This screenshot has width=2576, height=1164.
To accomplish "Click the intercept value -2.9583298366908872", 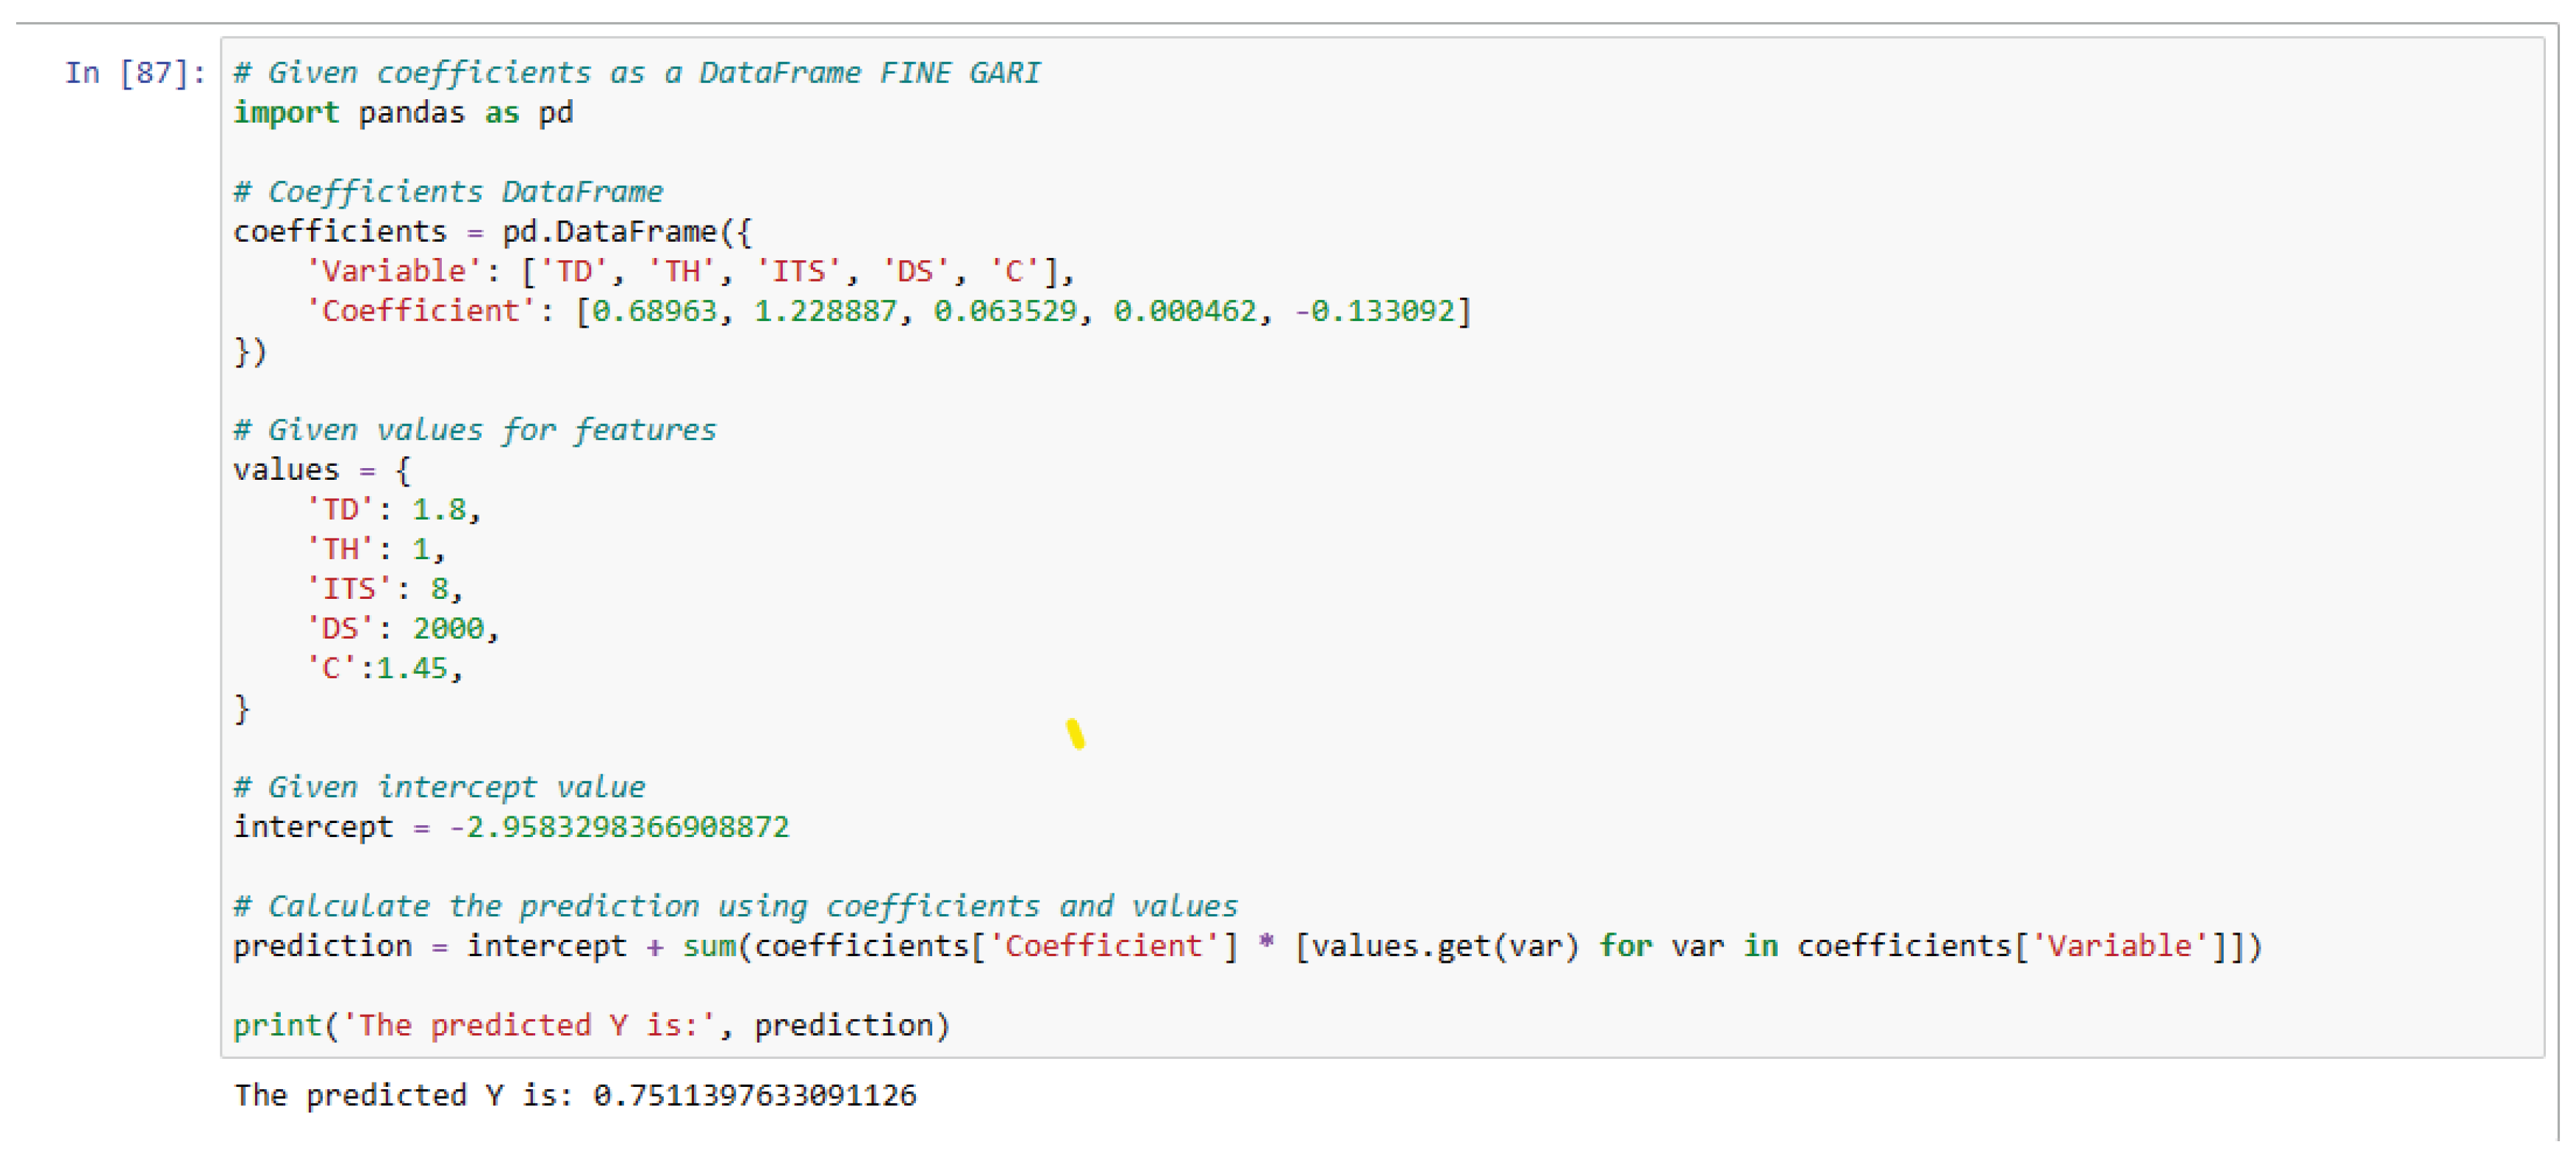I will (619, 827).
